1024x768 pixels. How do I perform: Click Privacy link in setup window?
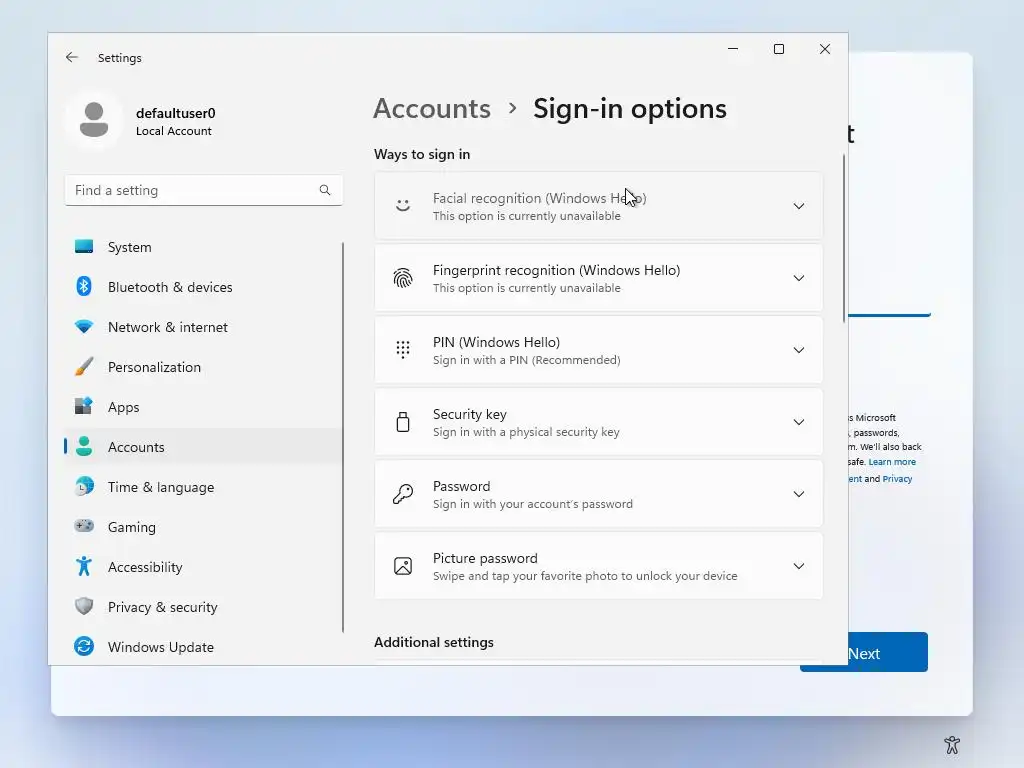[897, 479]
